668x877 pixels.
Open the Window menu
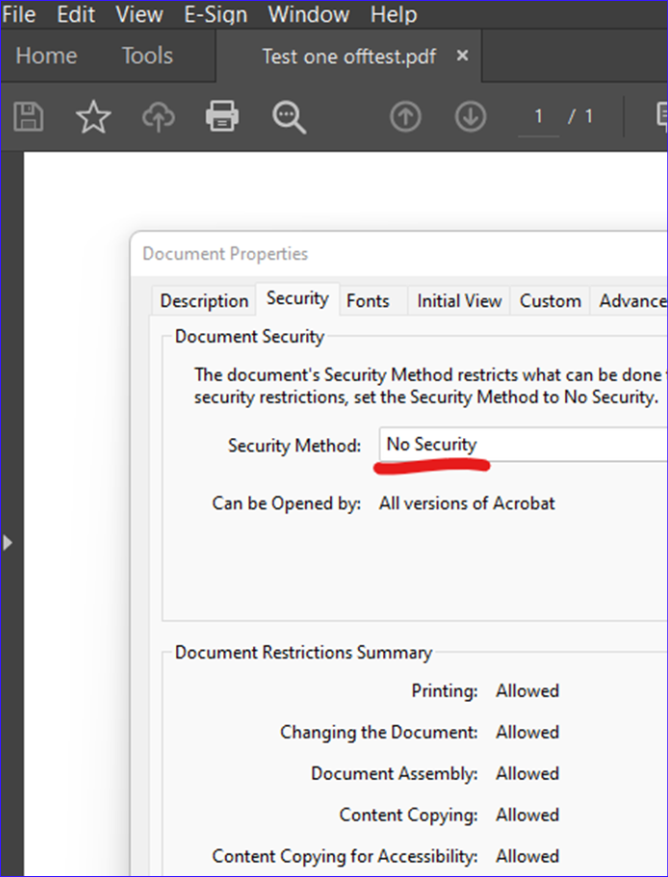point(309,14)
